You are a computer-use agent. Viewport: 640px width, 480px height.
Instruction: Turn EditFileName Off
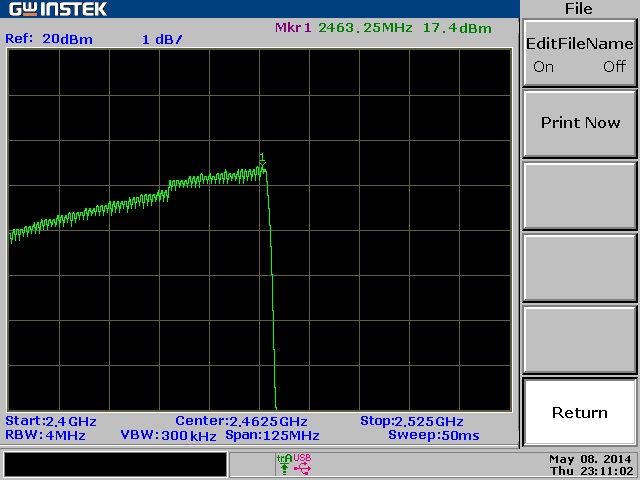click(x=615, y=66)
